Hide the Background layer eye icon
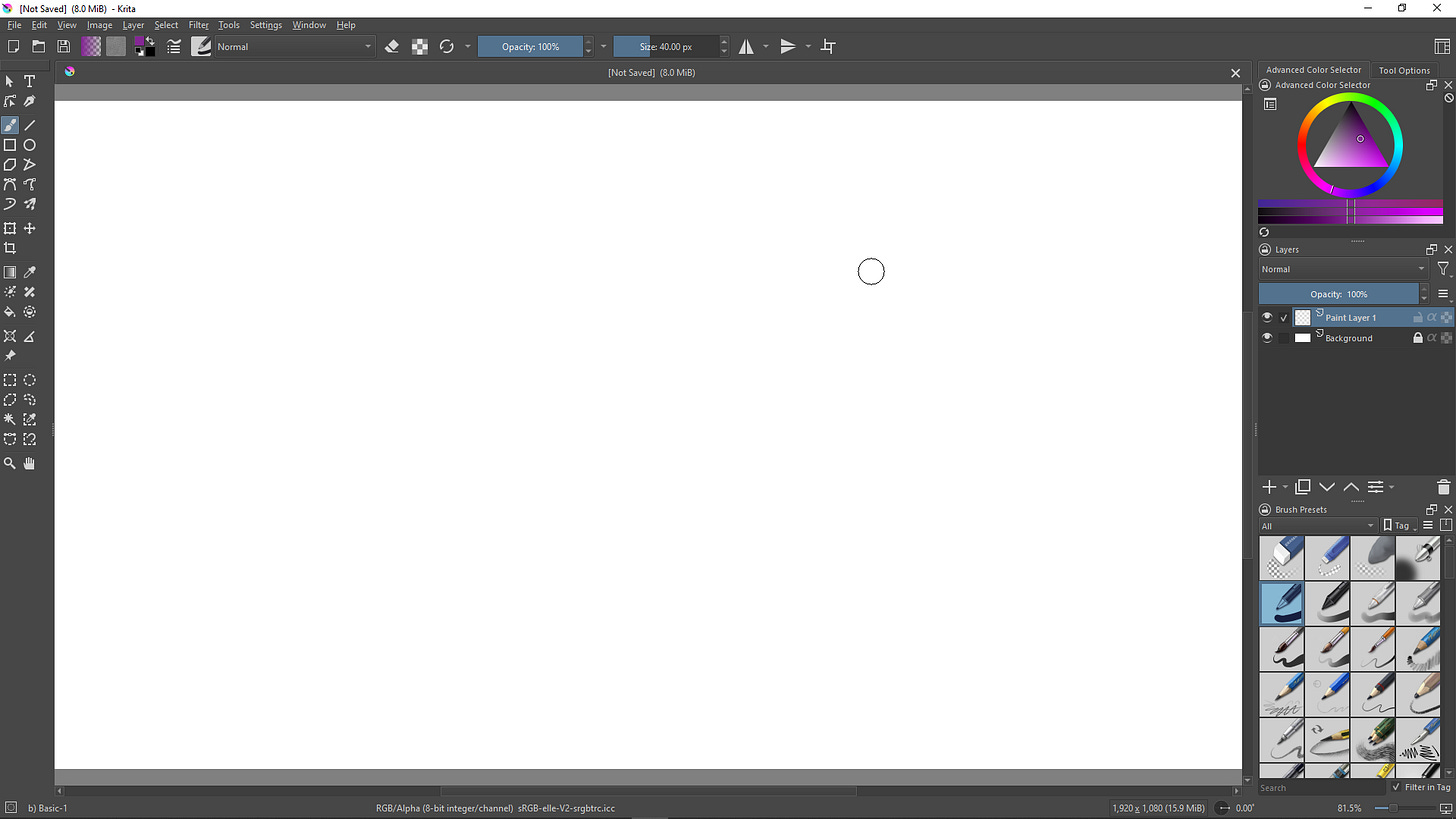The width and height of the screenshot is (1456, 819). [x=1267, y=338]
